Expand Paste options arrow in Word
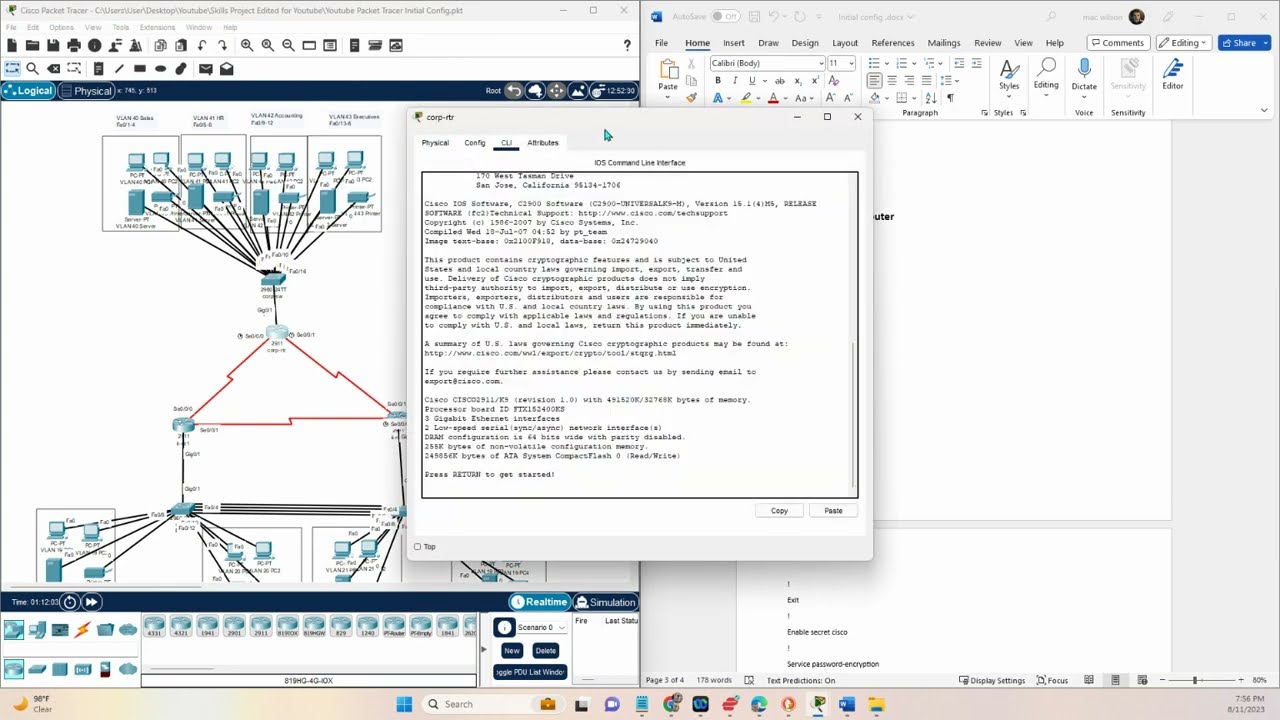The width and height of the screenshot is (1280, 720). pyautogui.click(x=668, y=96)
